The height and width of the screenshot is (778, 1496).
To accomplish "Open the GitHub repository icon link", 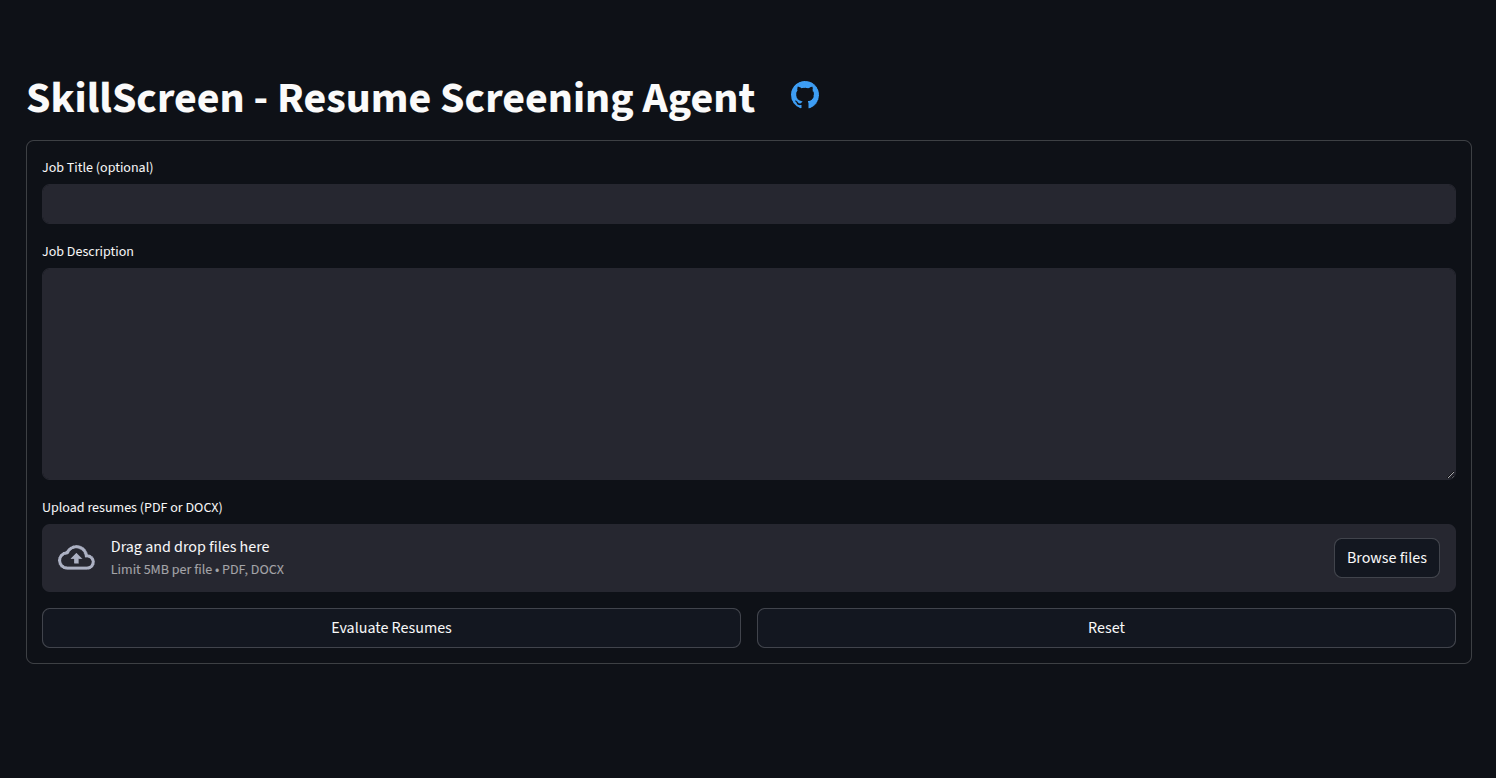I will (x=805, y=96).
